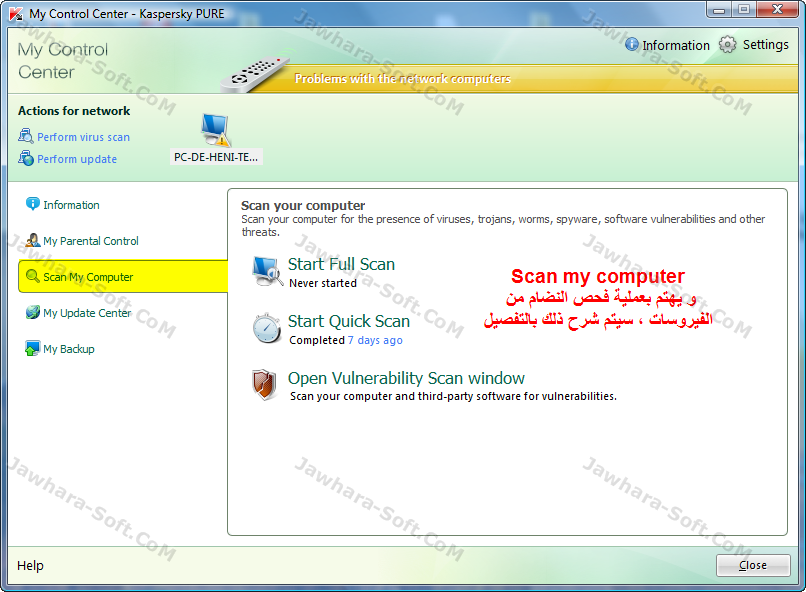Start Full Scan of the computer
The image size is (806, 592).
(341, 264)
